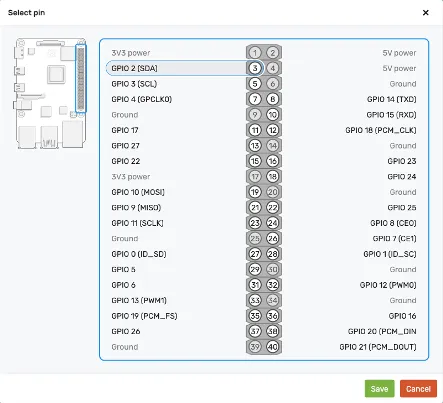Click the Raspberry Pi board thumbnail
Image resolution: width=443 pixels, height=403 pixels.
[50, 93]
